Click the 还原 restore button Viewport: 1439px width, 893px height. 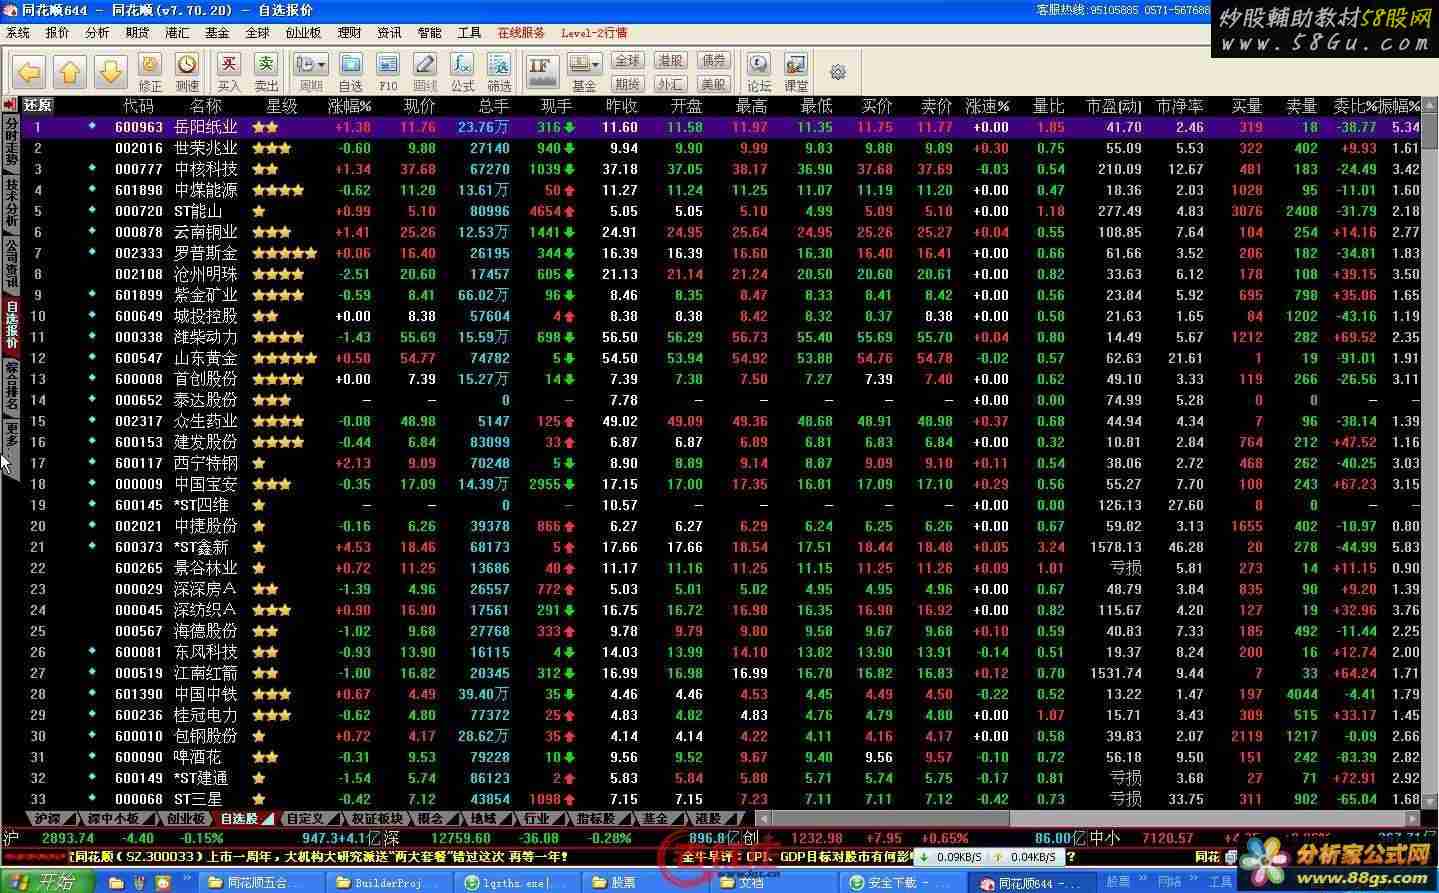38,105
